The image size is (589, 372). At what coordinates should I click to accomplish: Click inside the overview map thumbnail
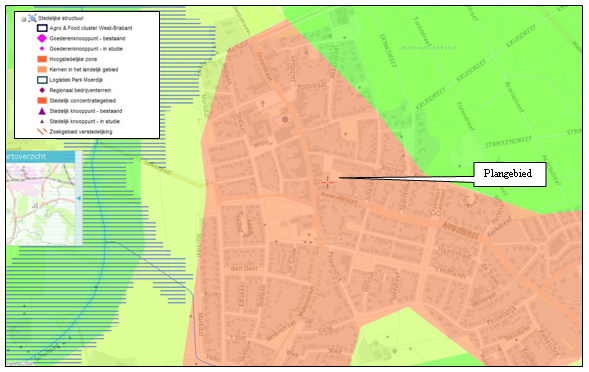(x=41, y=204)
